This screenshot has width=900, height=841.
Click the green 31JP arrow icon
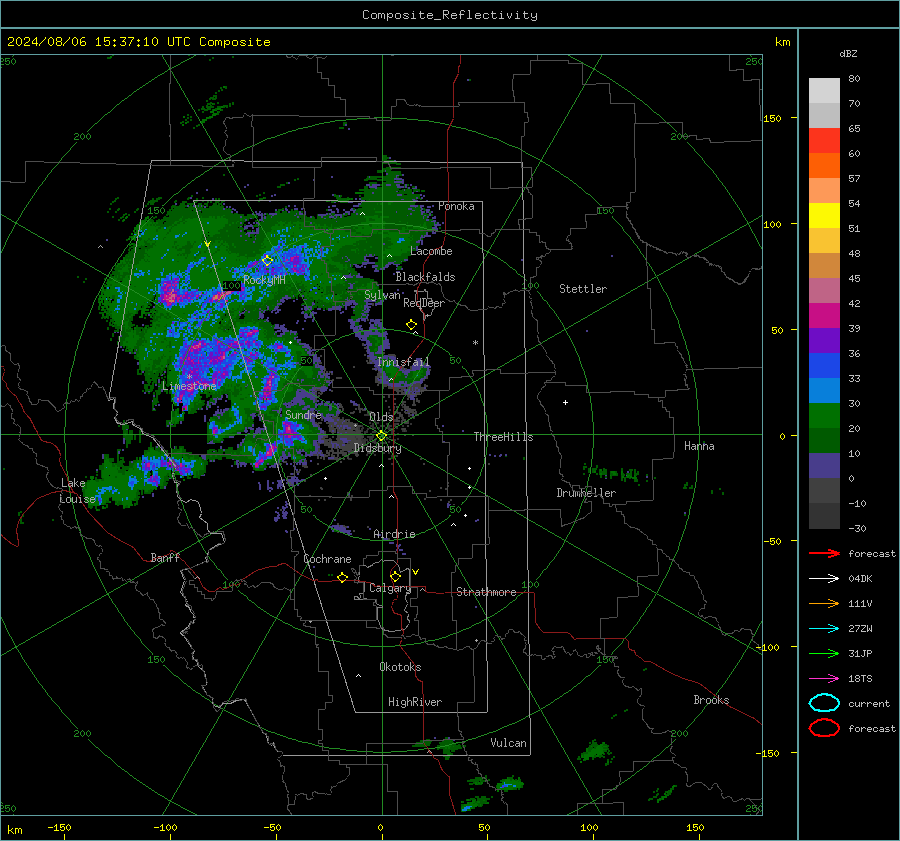[824, 653]
